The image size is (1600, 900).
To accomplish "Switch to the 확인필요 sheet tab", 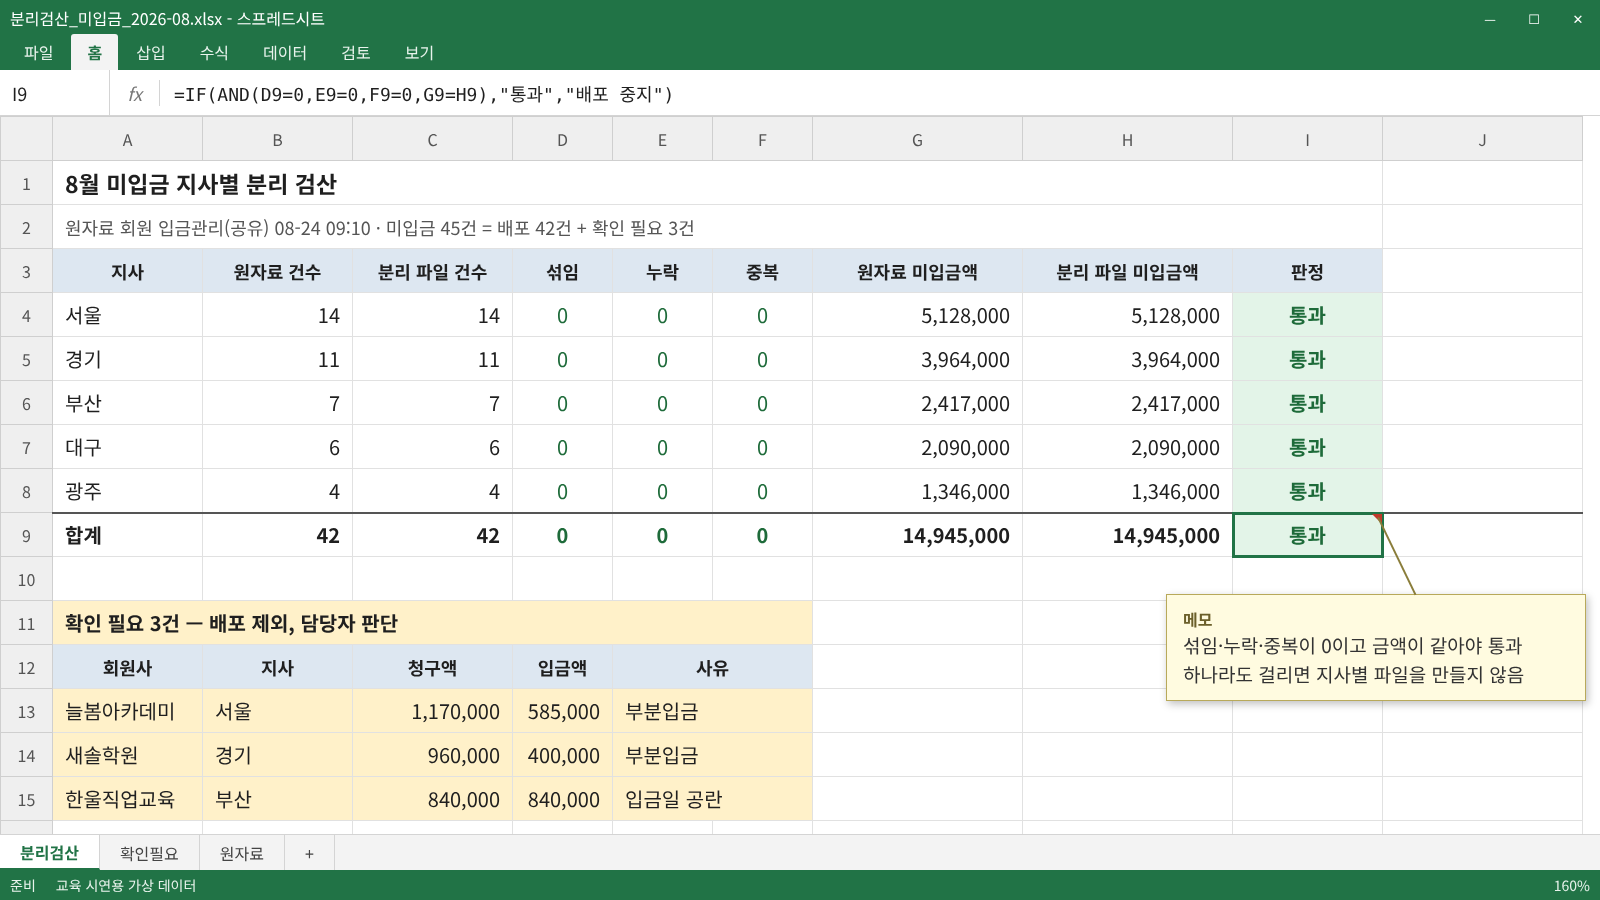I will tap(149, 853).
